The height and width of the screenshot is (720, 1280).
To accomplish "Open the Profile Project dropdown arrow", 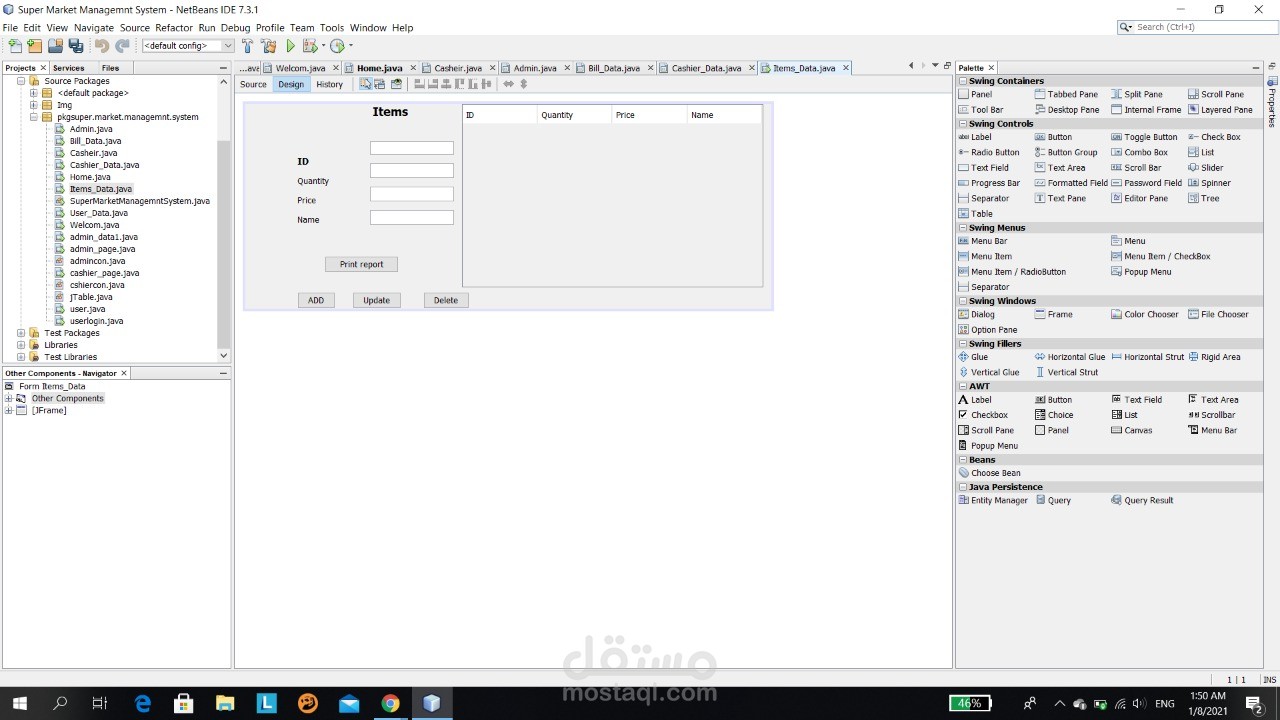I will [350, 46].
